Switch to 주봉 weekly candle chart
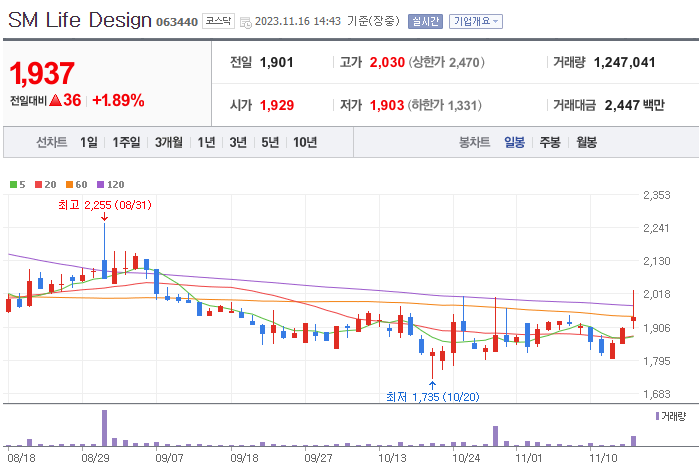Viewport: 699px width, 467px height. tap(550, 143)
